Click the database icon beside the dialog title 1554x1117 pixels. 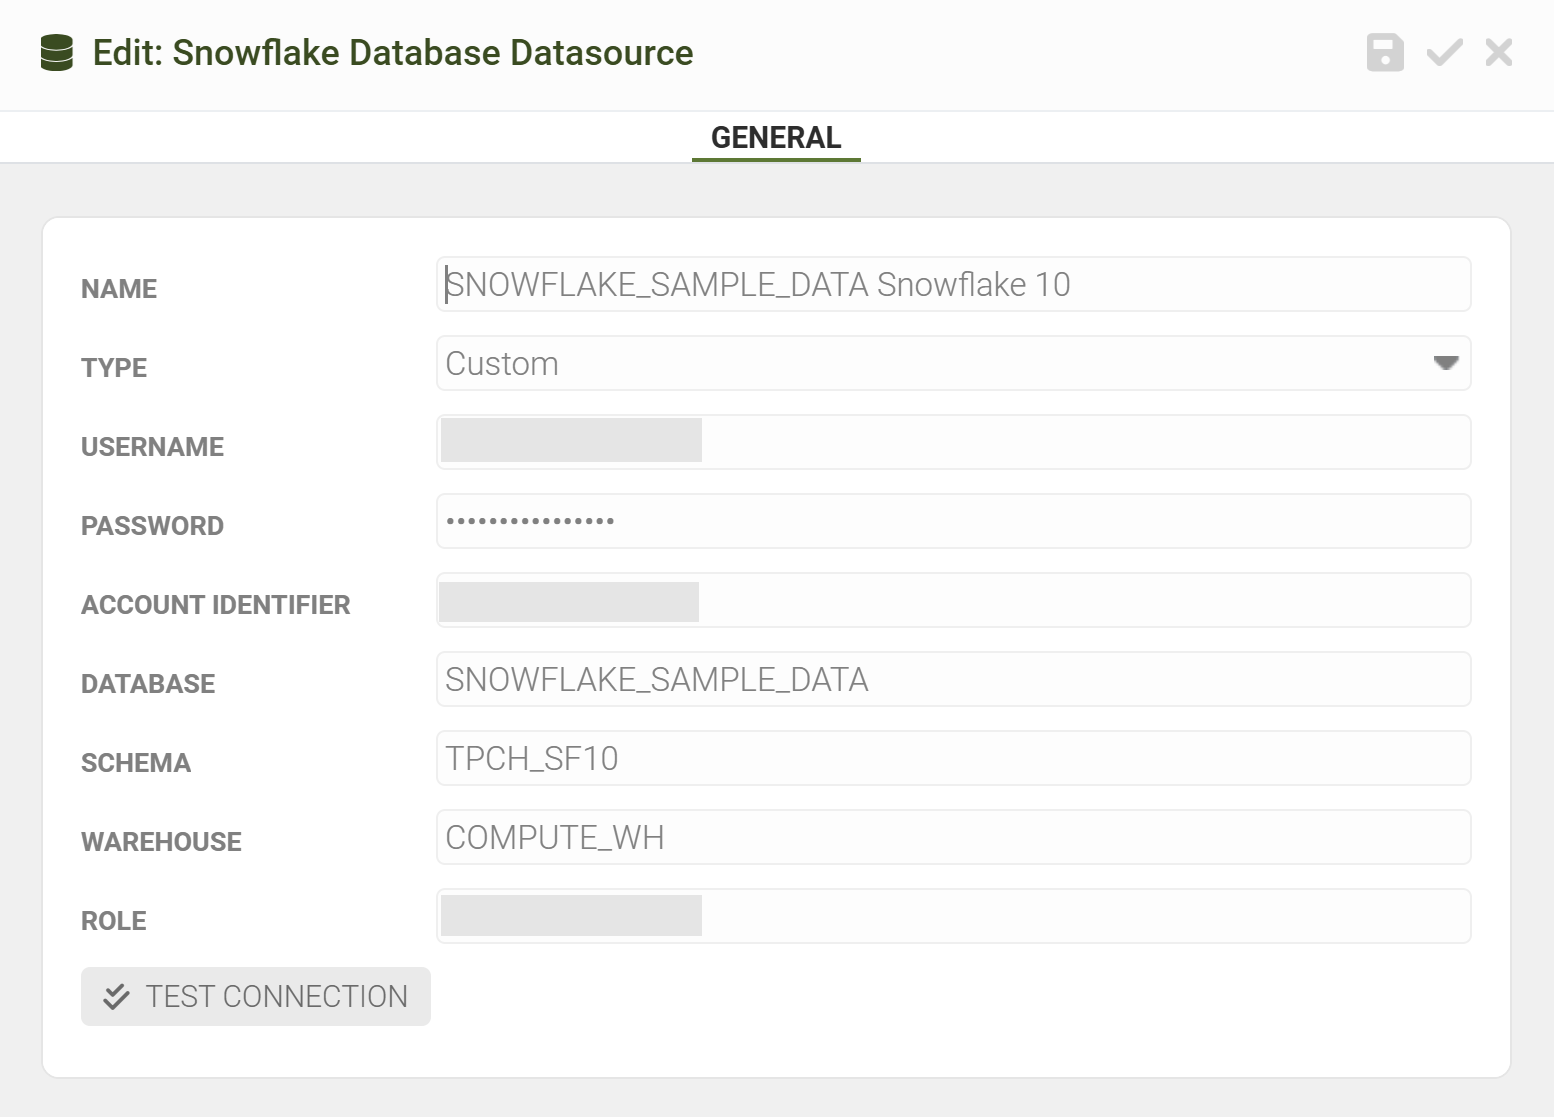(57, 53)
